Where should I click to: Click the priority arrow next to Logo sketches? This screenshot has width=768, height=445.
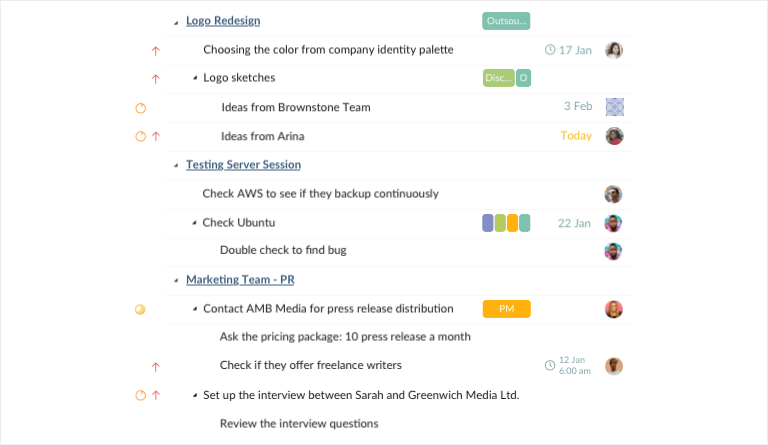156,79
